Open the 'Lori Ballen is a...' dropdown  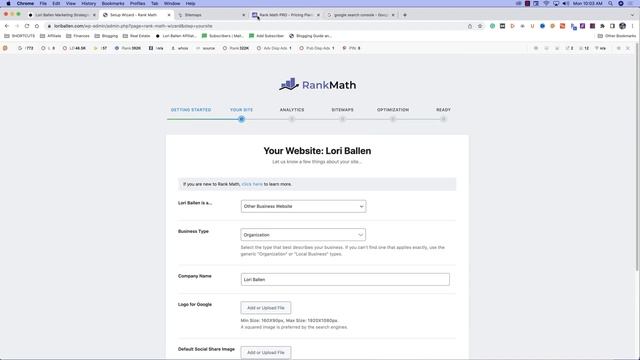point(303,206)
